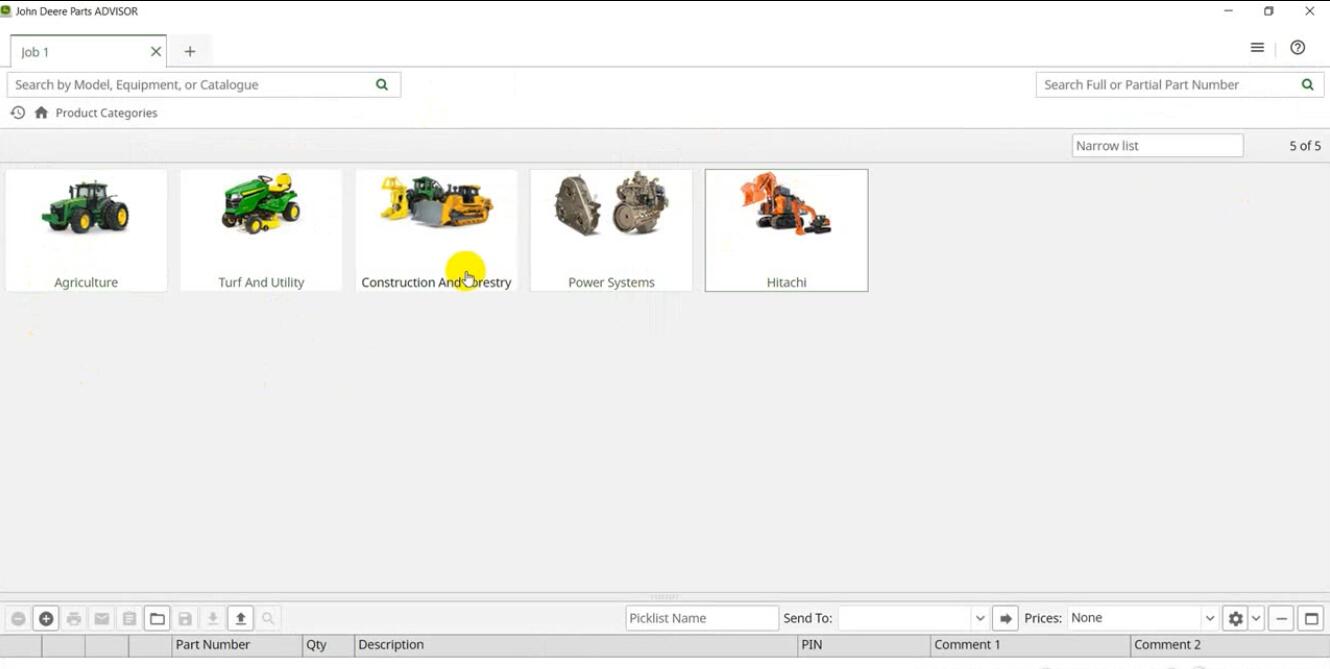
Task: Save the picklist
Action: (x=185, y=619)
